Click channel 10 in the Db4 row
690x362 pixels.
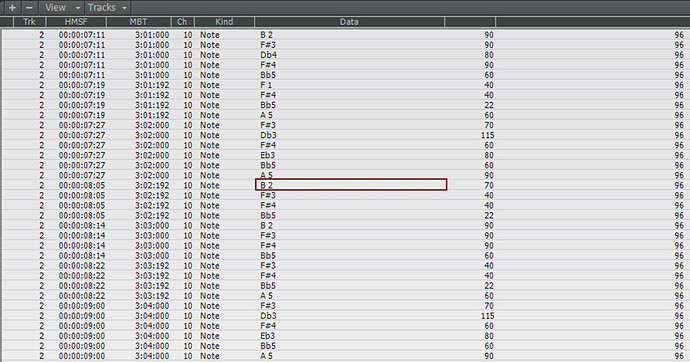(x=188, y=55)
